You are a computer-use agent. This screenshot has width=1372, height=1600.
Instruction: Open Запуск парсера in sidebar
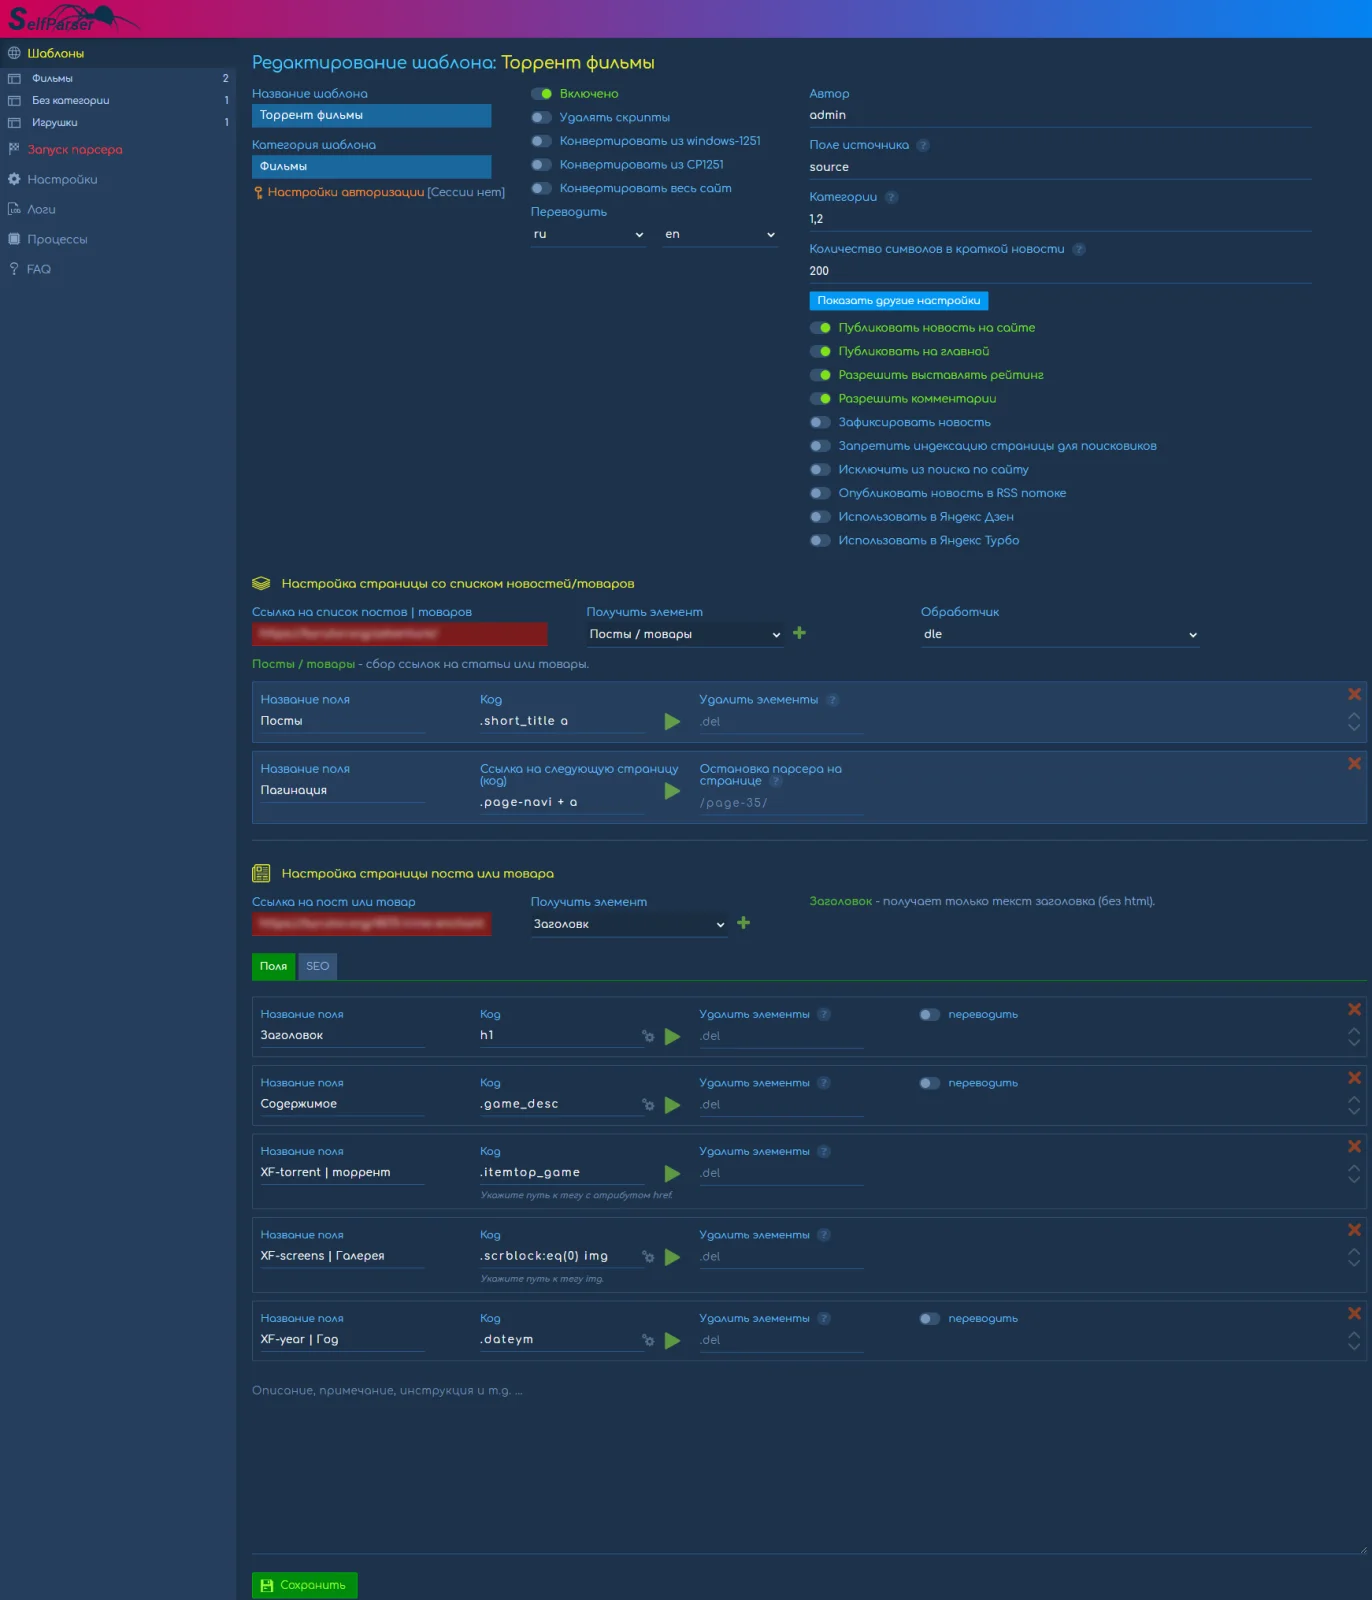coord(74,150)
